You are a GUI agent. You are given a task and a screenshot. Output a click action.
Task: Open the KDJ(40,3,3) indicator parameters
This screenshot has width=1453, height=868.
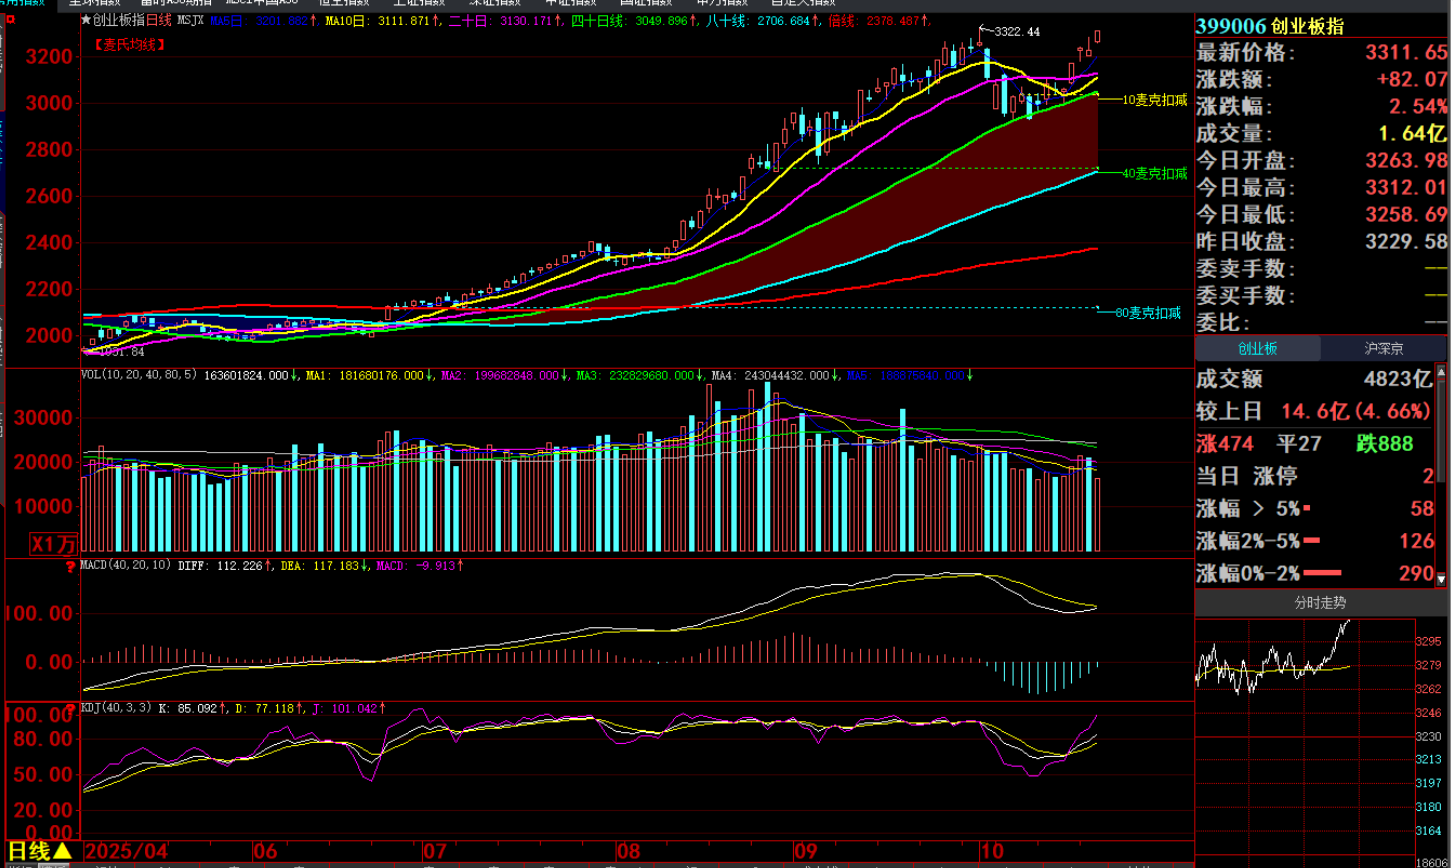click(x=119, y=708)
